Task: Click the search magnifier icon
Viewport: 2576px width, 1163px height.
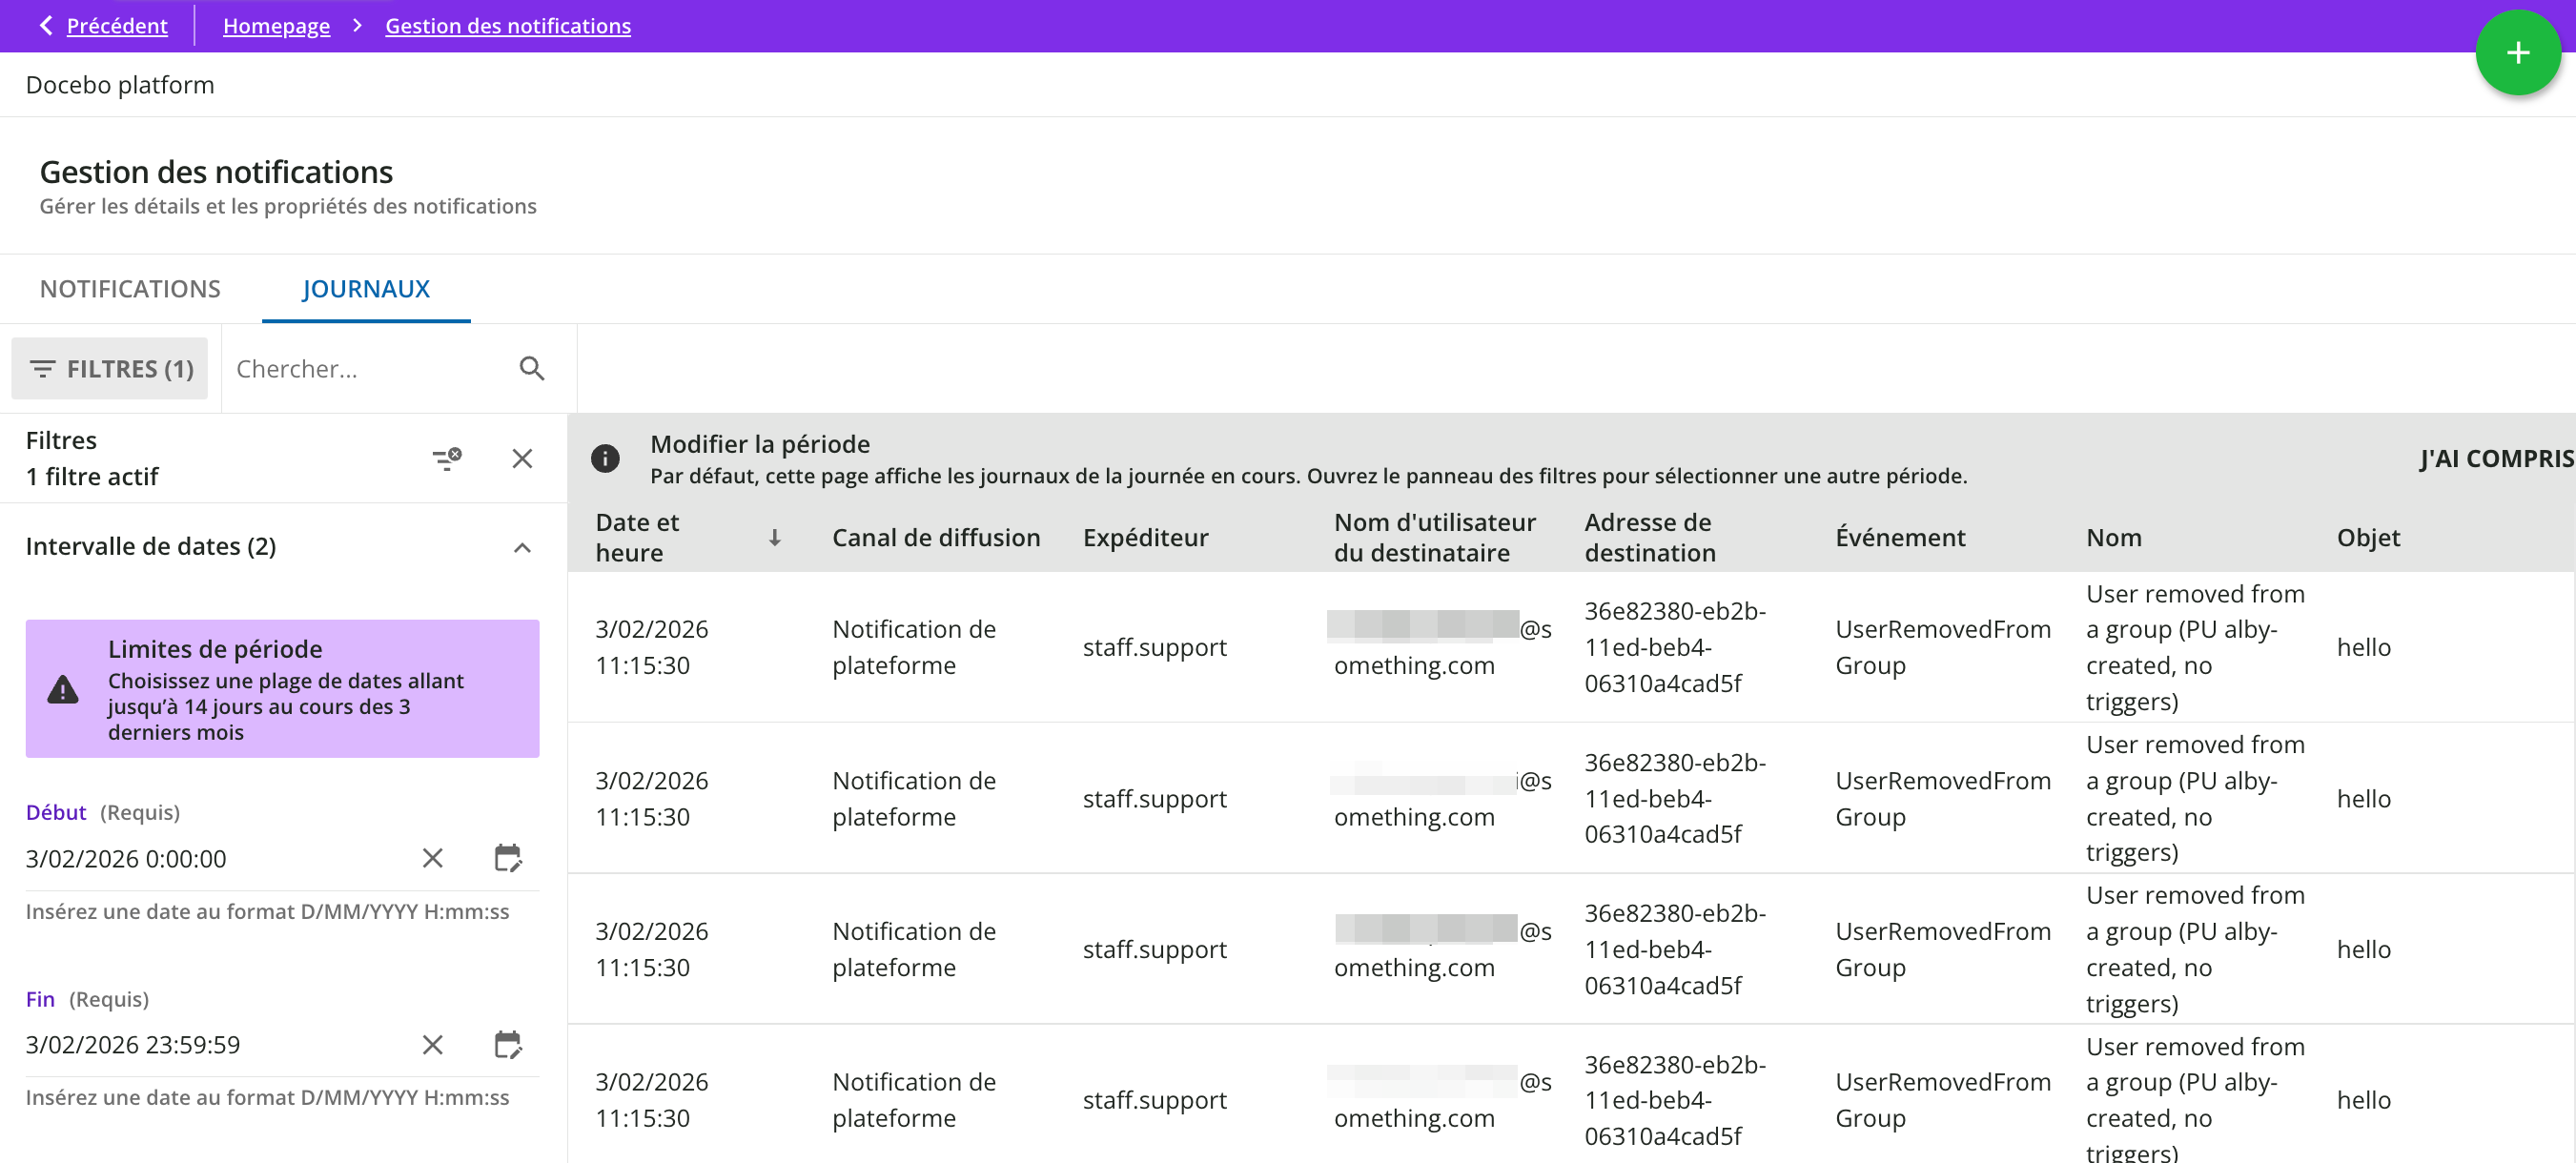Action: (532, 369)
